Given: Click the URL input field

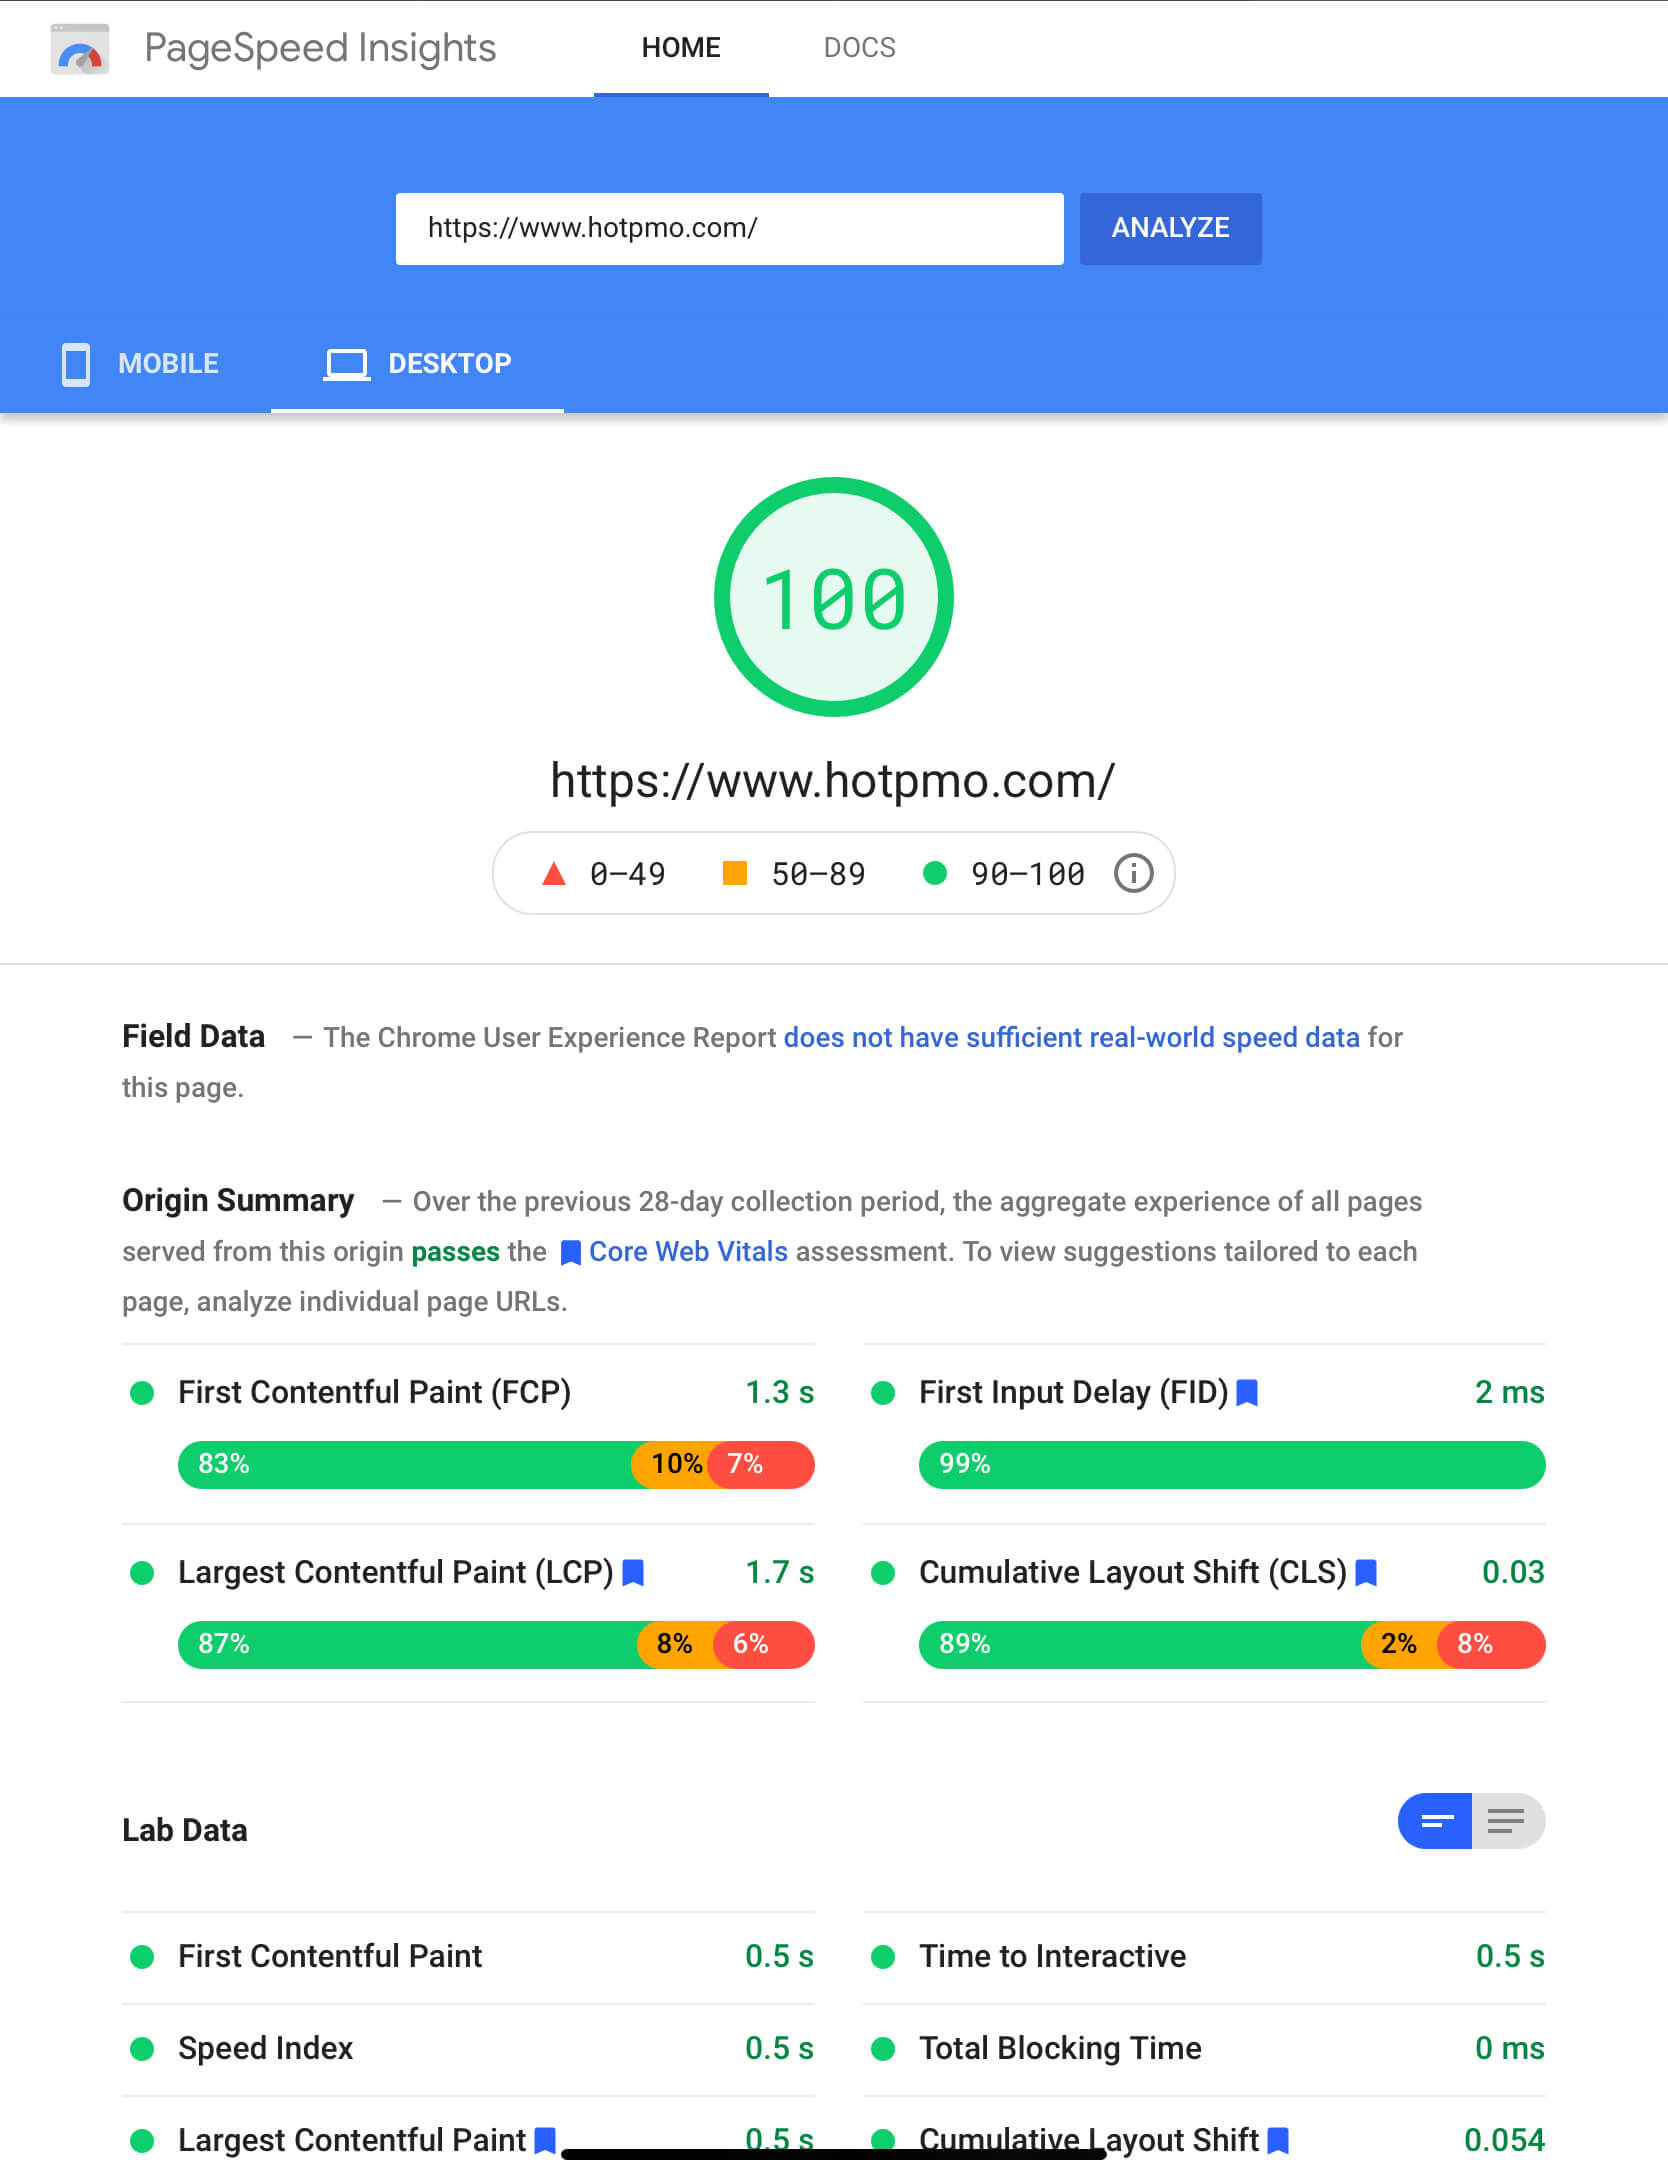Looking at the screenshot, I should click(x=729, y=229).
